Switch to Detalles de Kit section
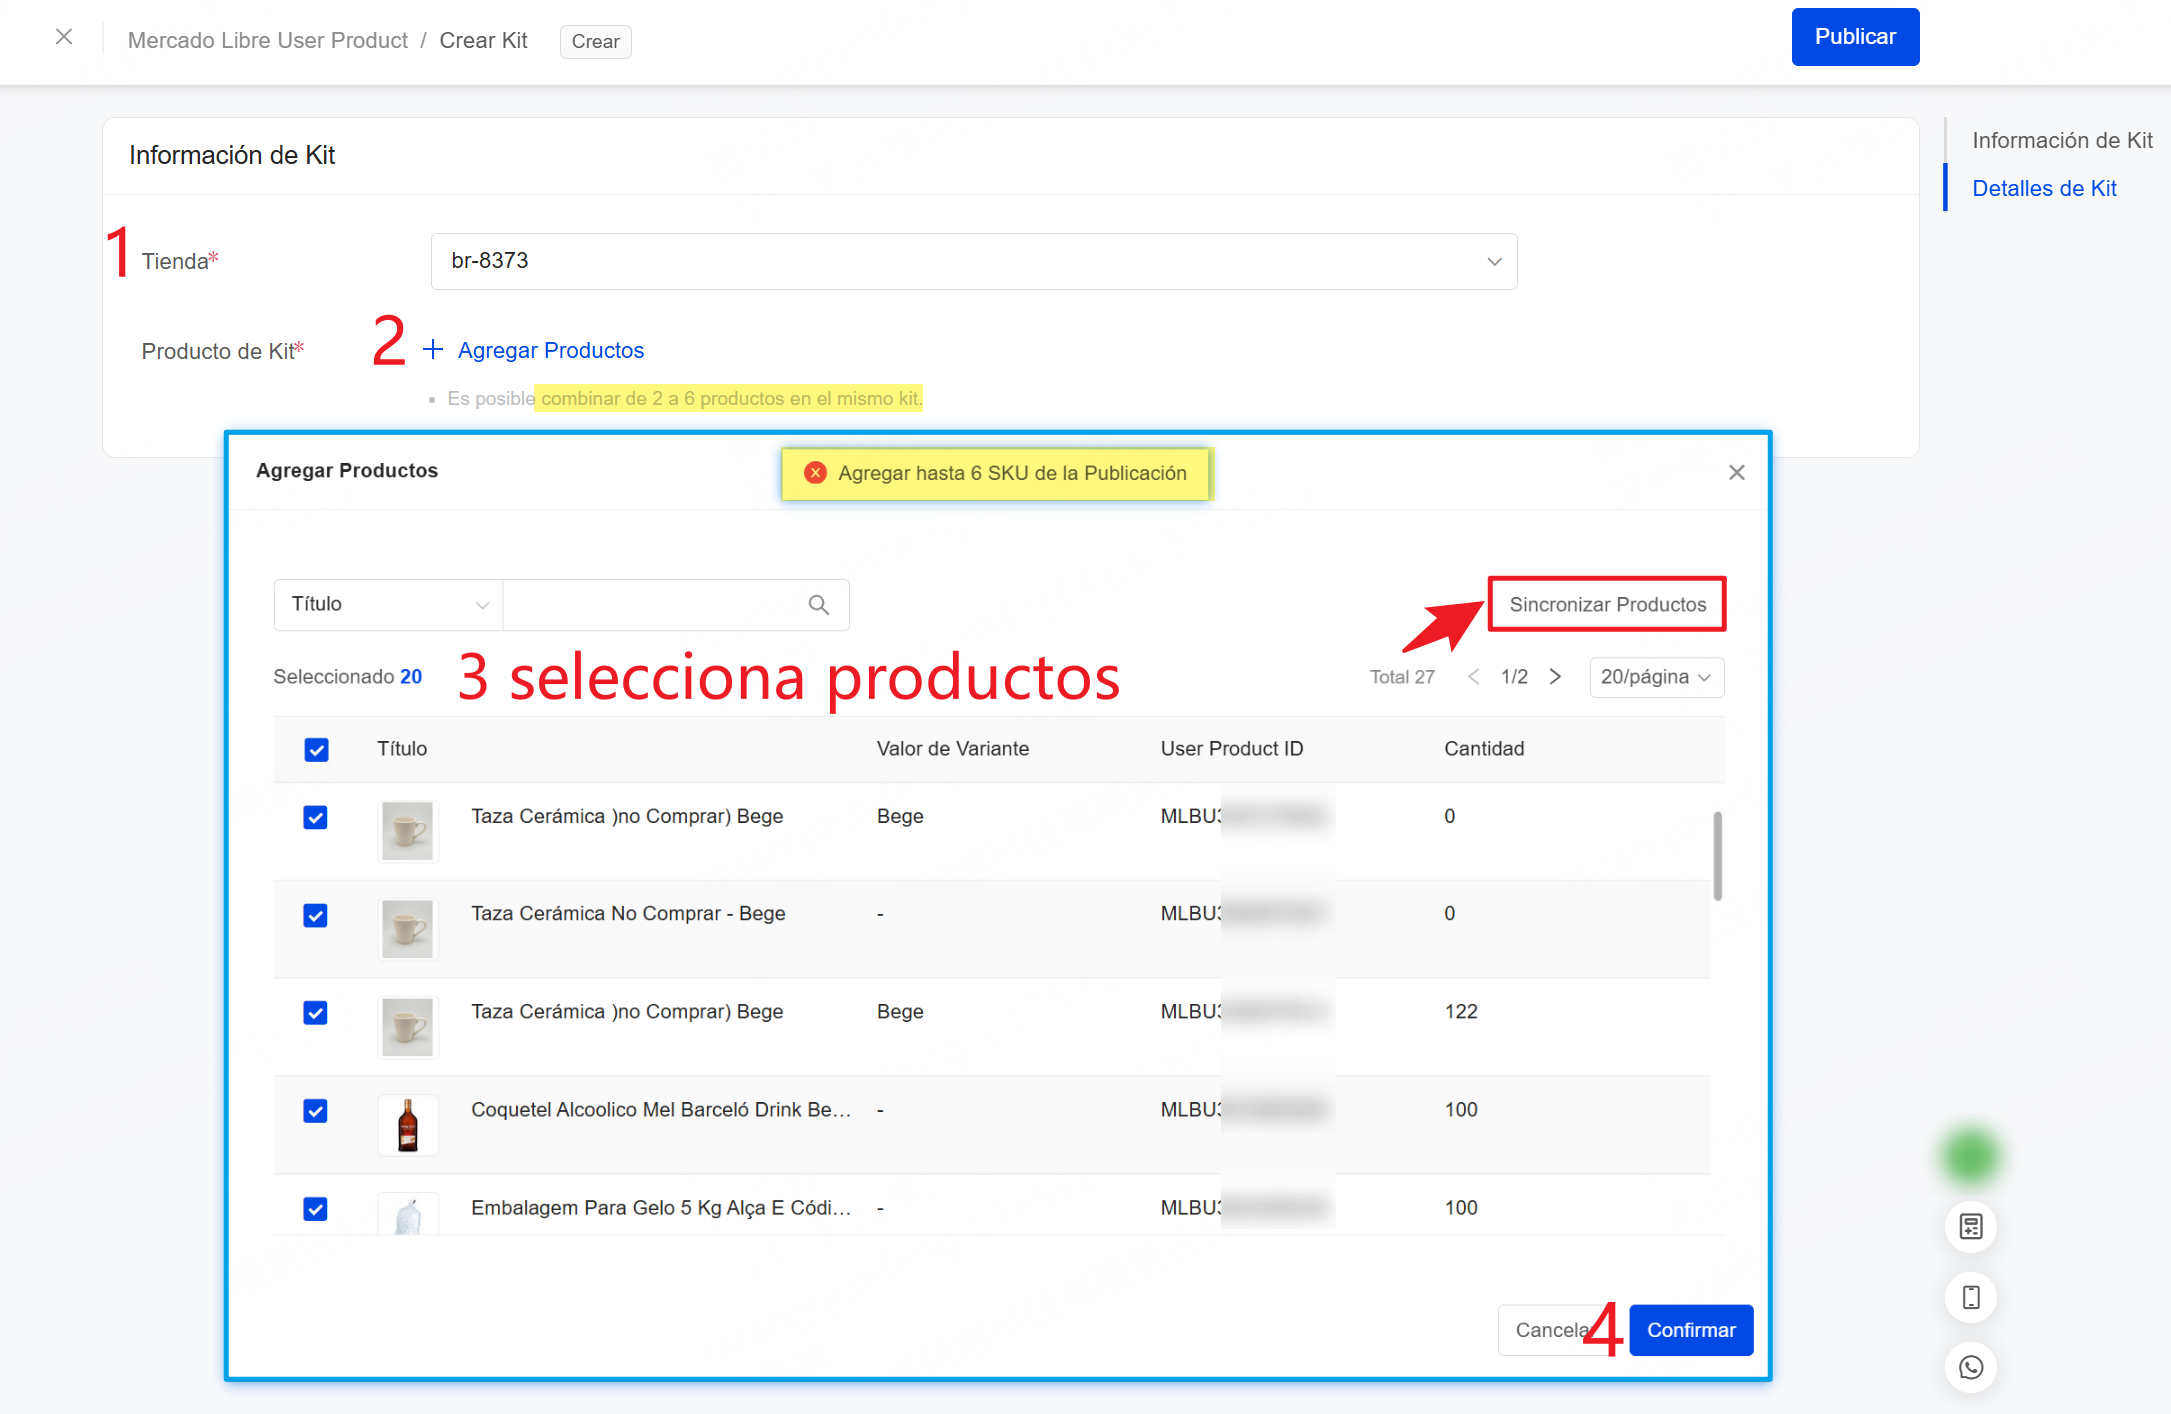This screenshot has width=2171, height=1414. pos(2044,188)
